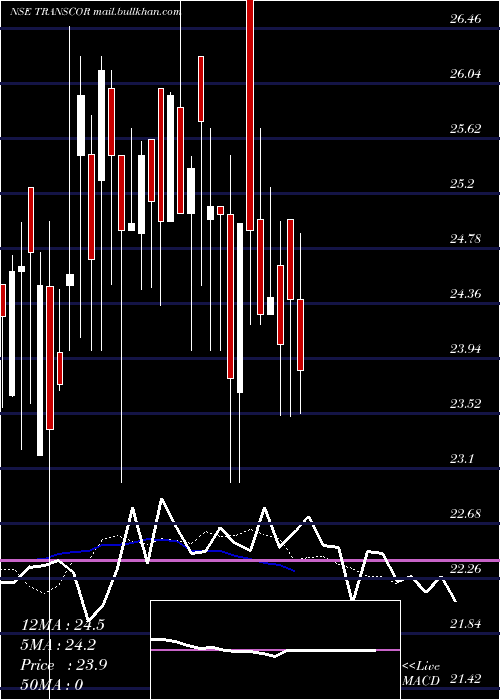Click the 26.46 price axis label
Image resolution: width=500 pixels, height=700 pixels.
click(x=465, y=19)
